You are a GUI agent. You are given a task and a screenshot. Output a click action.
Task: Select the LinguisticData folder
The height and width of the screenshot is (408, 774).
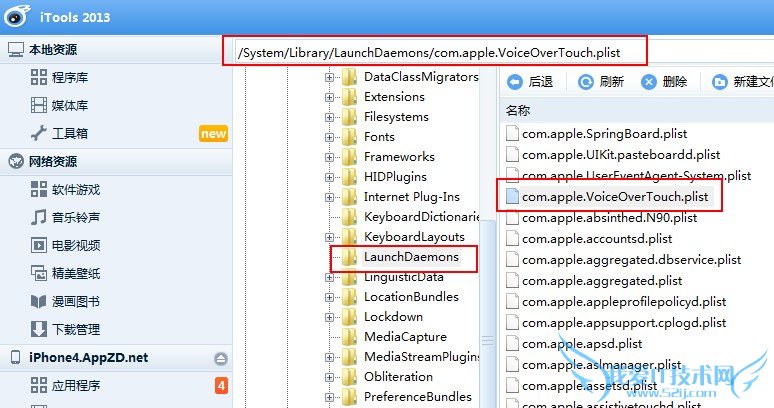(x=404, y=277)
